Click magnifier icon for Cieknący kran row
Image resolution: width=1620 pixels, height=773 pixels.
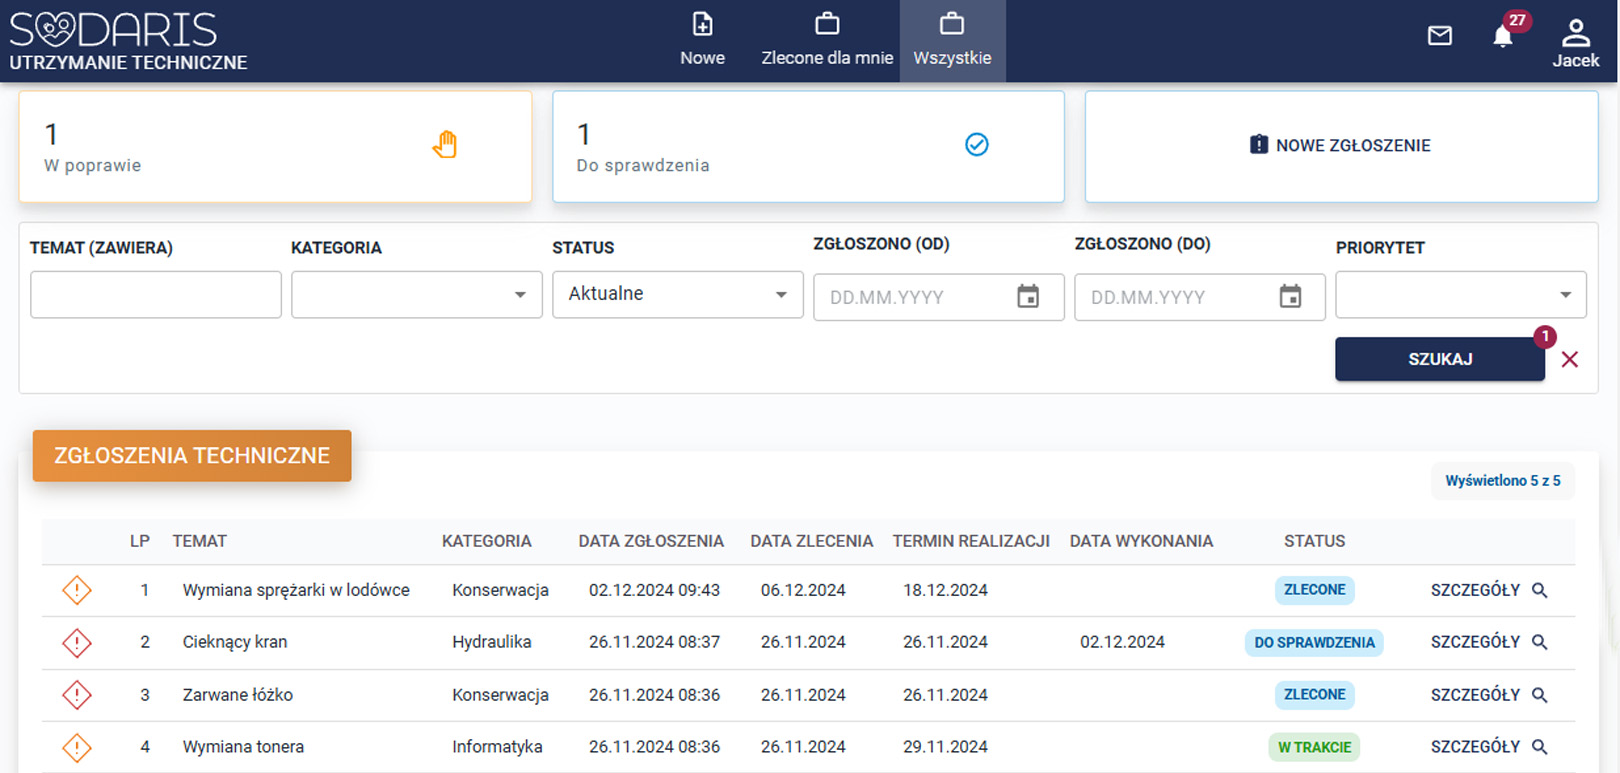tap(1540, 643)
